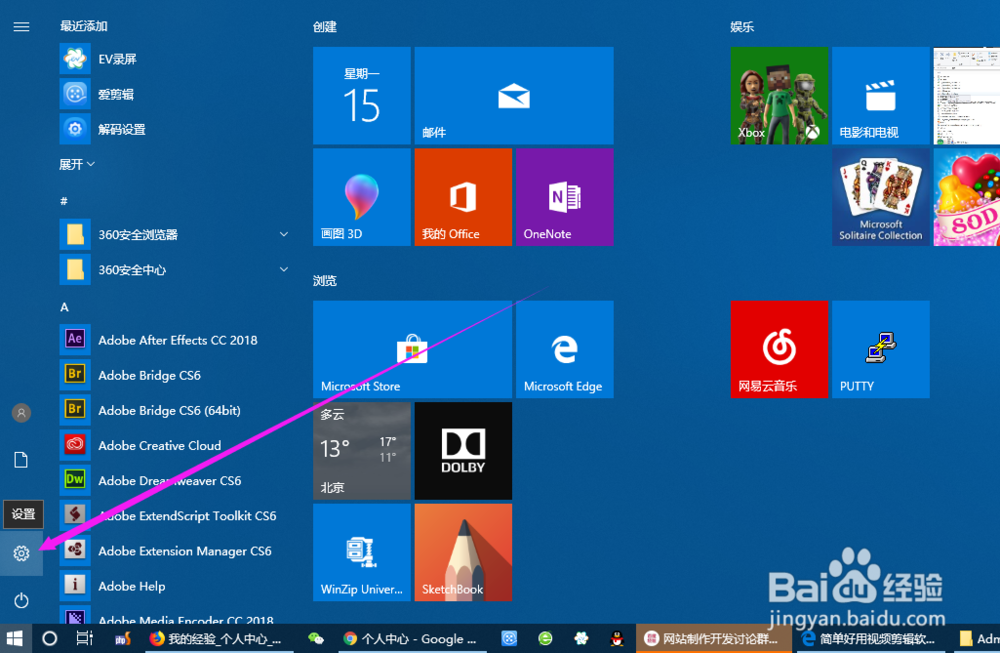This screenshot has height=653, width=1000.
Task: Open the OneNote tile
Action: click(564, 196)
